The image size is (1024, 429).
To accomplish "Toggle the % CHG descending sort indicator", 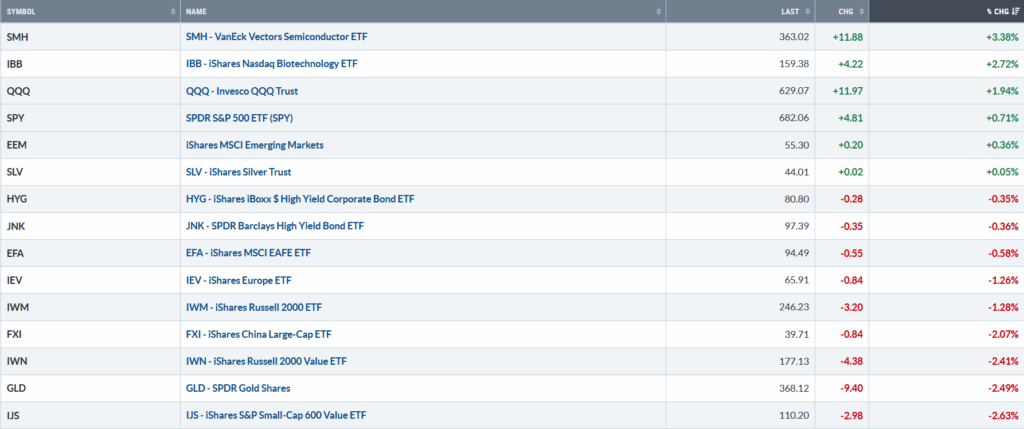I will [x=1015, y=11].
